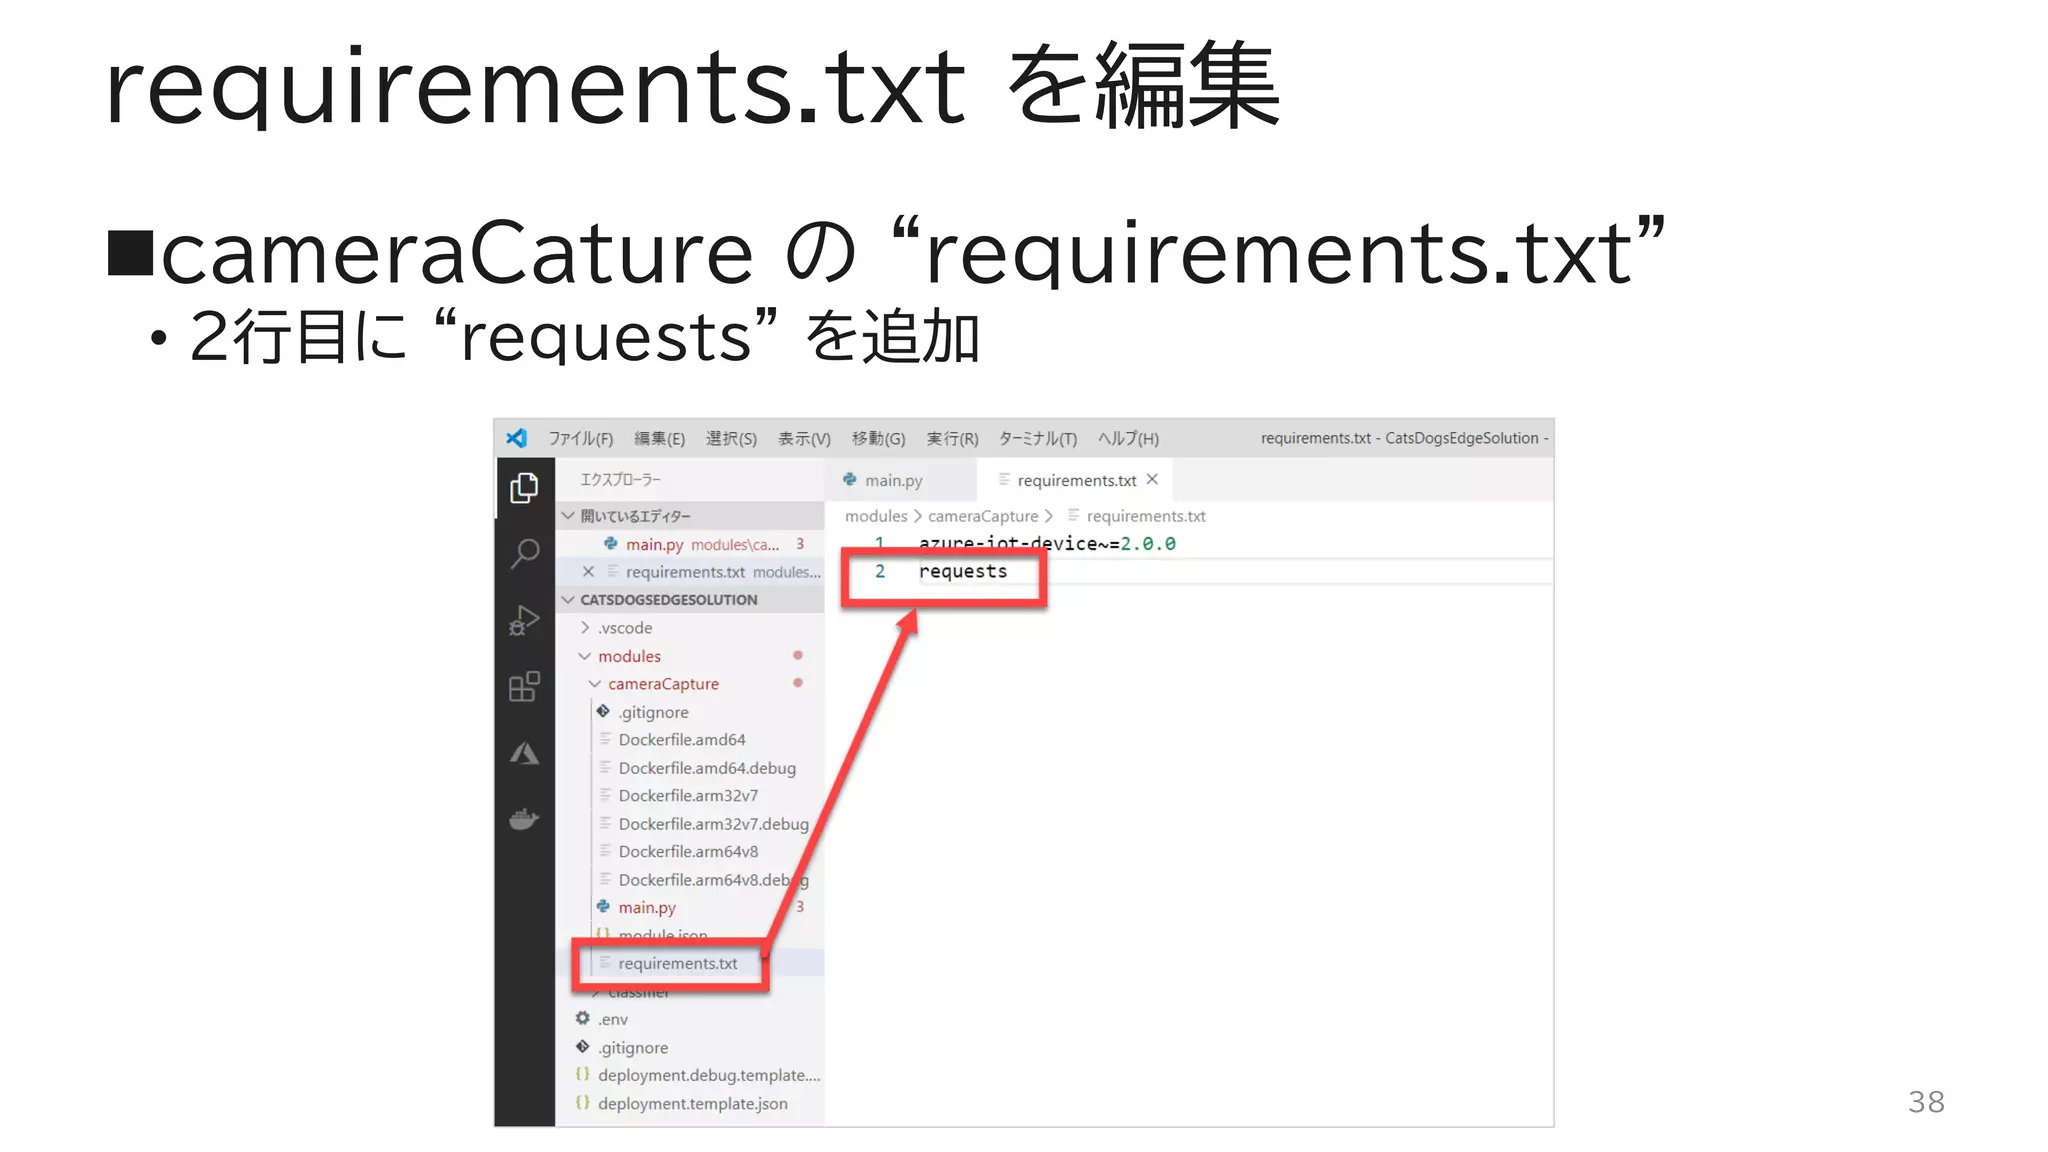Close the requirements.txt editor tab

click(1152, 479)
